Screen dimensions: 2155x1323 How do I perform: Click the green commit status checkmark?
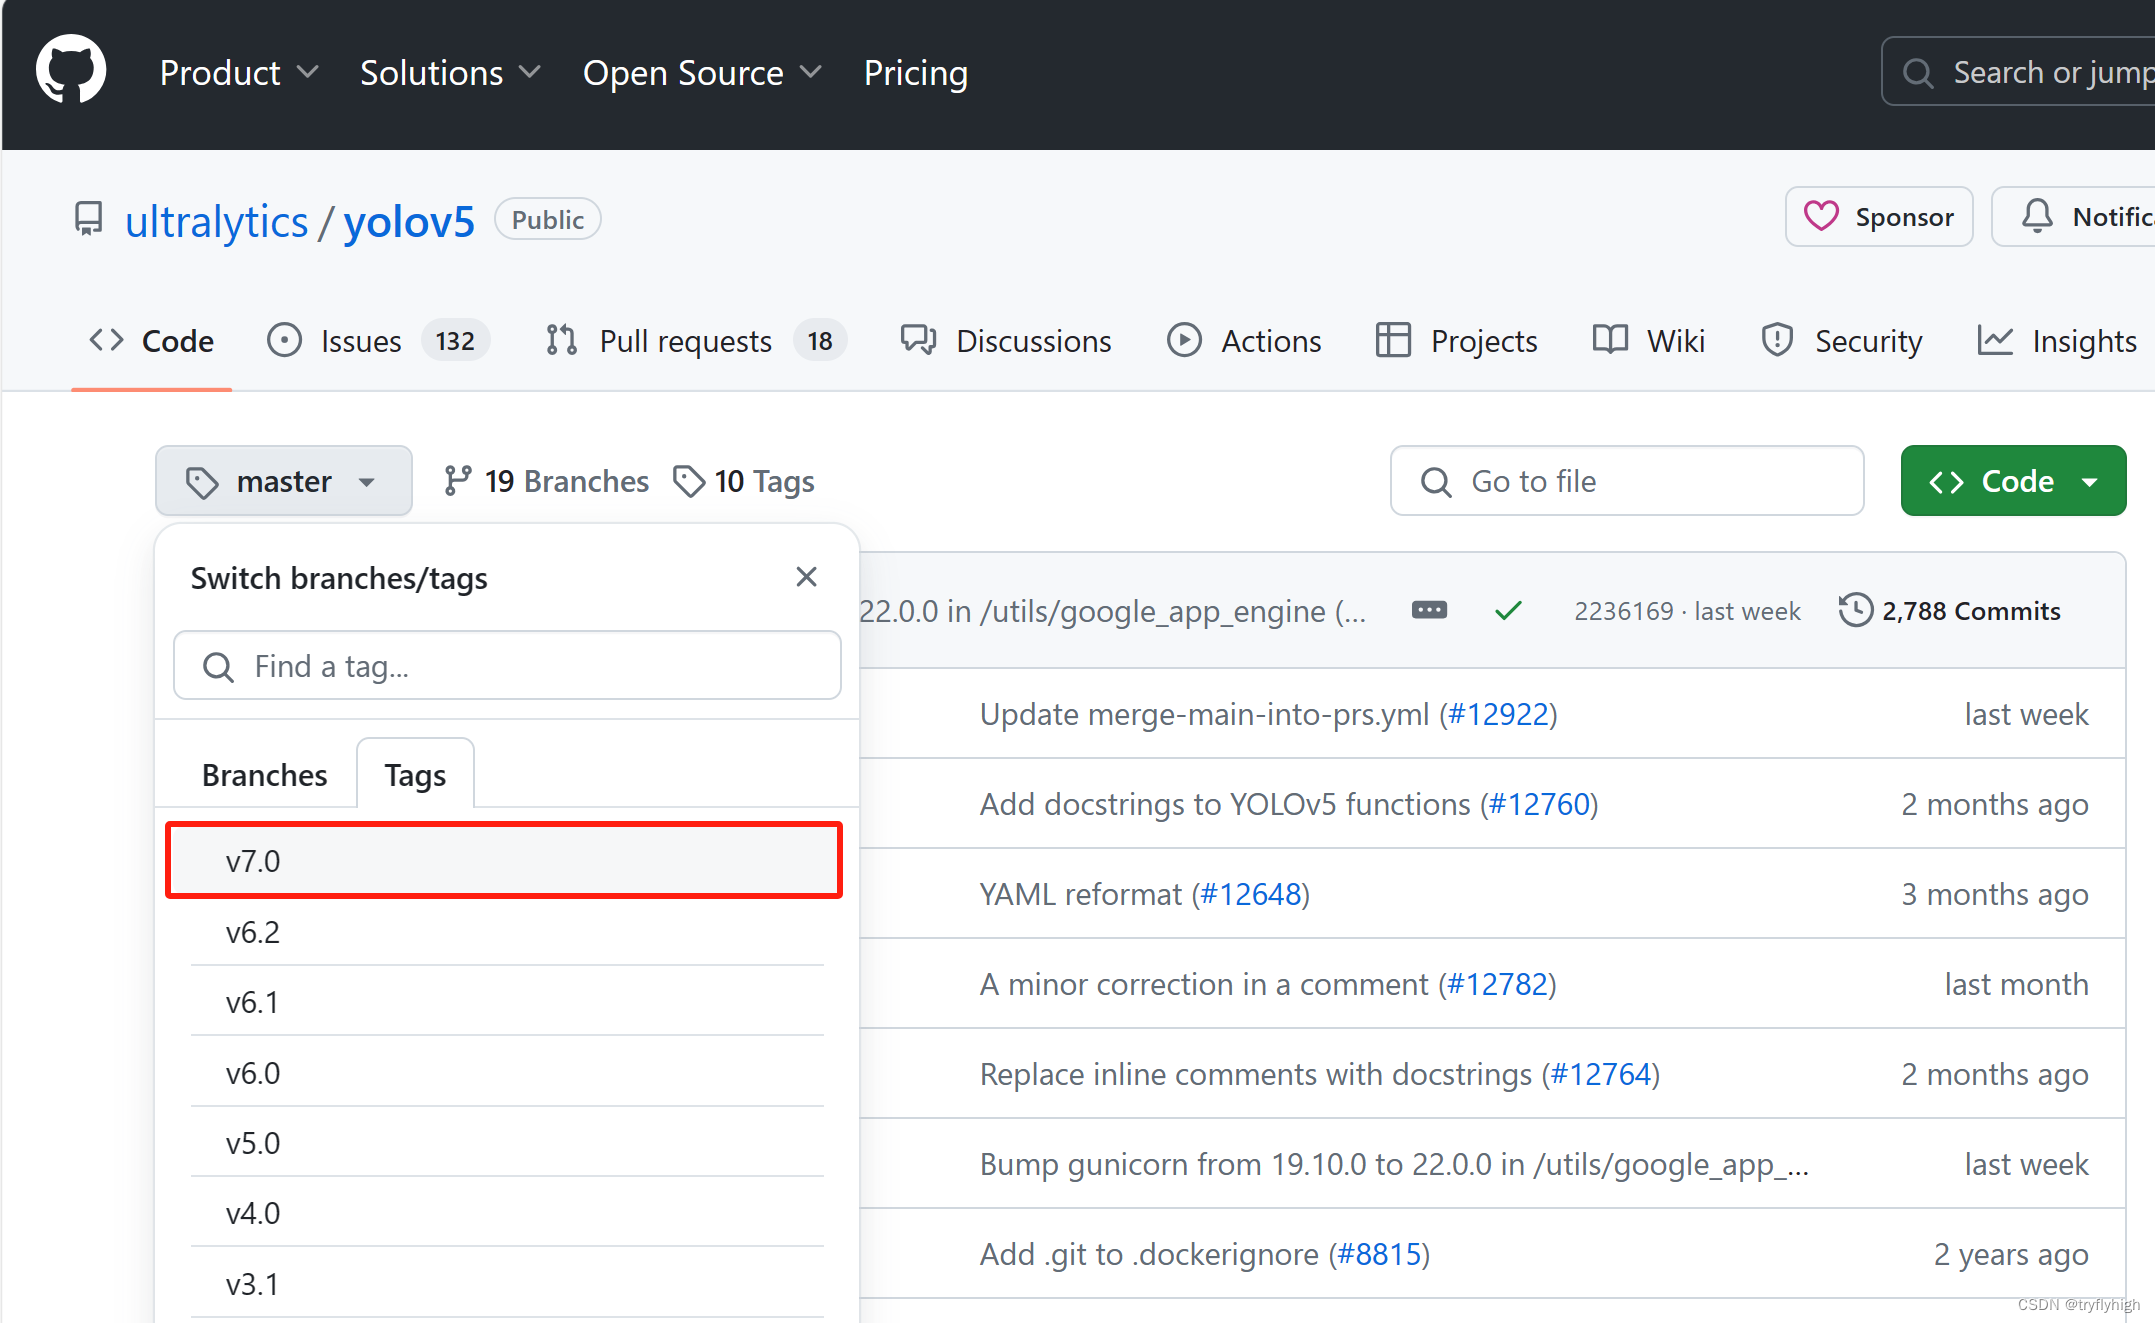(x=1508, y=610)
